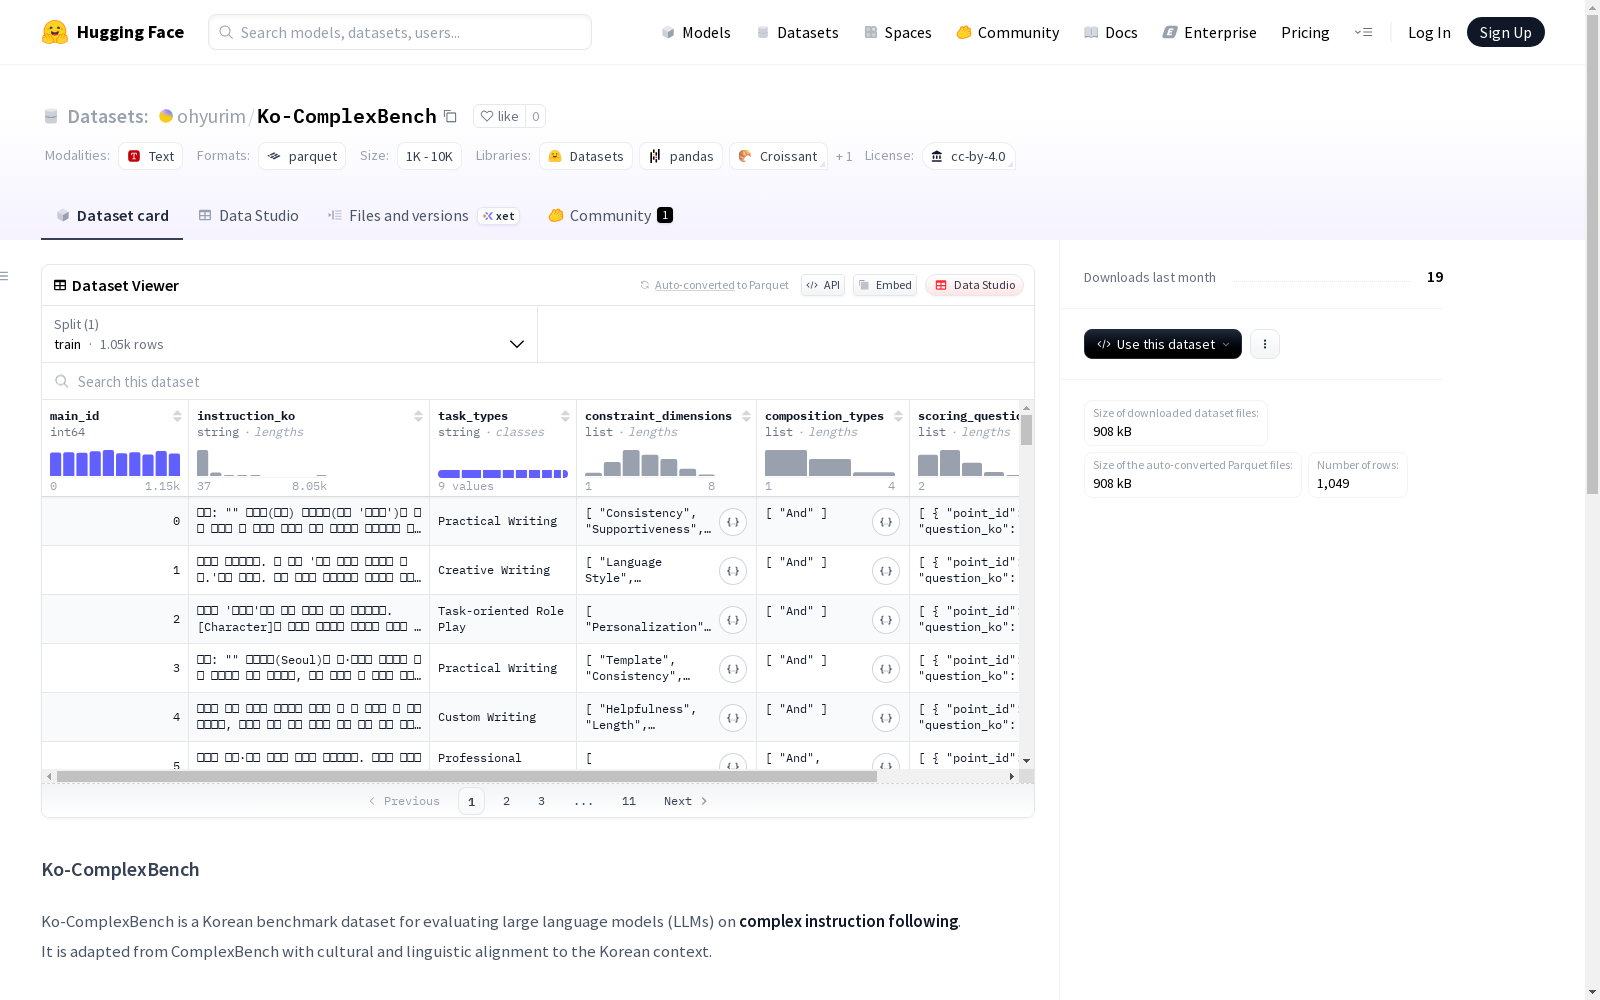The height and width of the screenshot is (1000, 1600).
Task: Go to page 3 of the dataset
Action: pos(542,801)
